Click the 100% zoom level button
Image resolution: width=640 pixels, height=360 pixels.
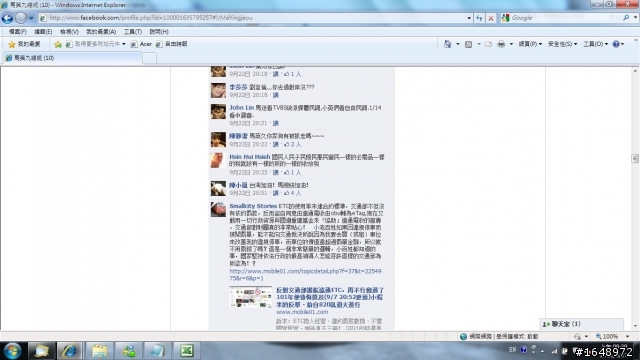point(607,337)
